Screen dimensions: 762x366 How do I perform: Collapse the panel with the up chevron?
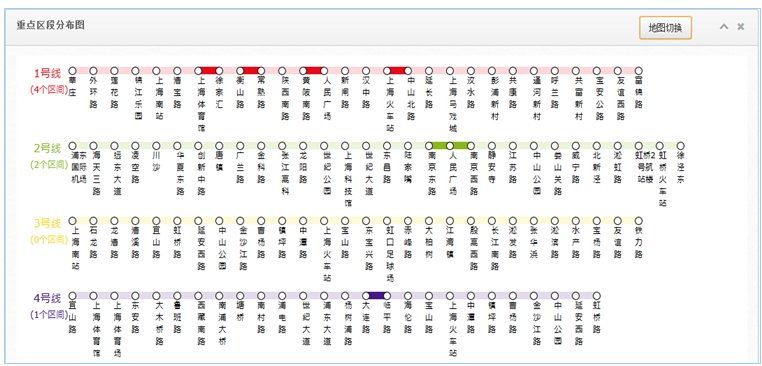click(724, 27)
